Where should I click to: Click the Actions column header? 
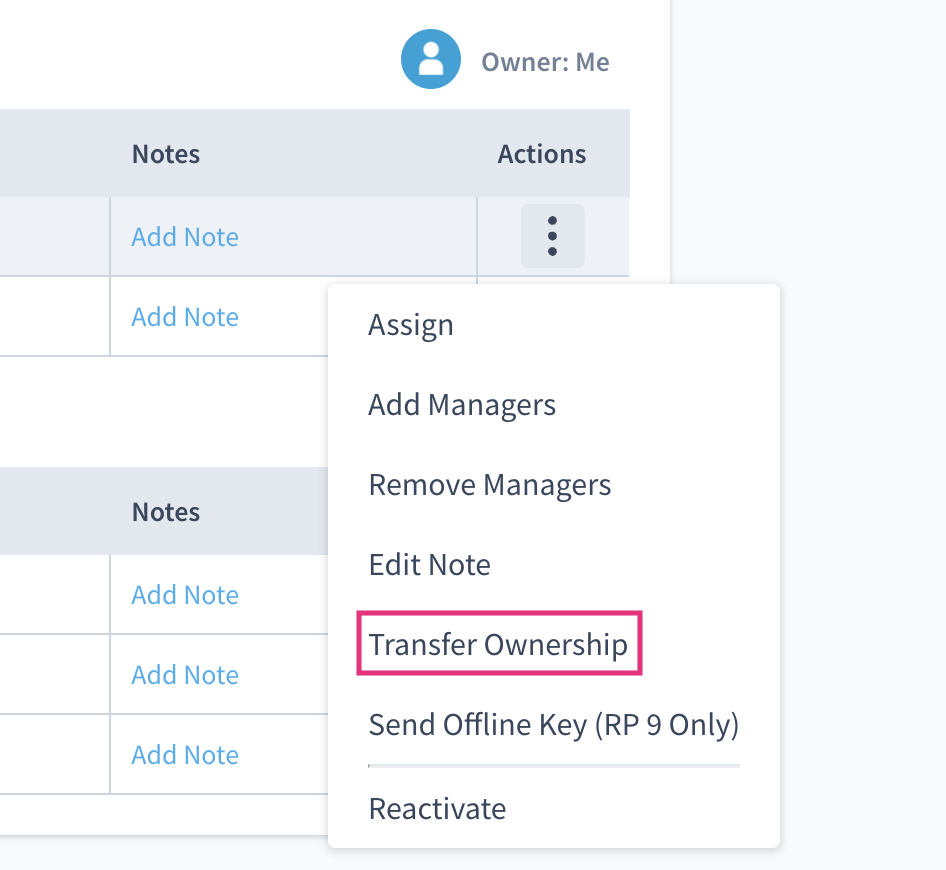[x=542, y=154]
